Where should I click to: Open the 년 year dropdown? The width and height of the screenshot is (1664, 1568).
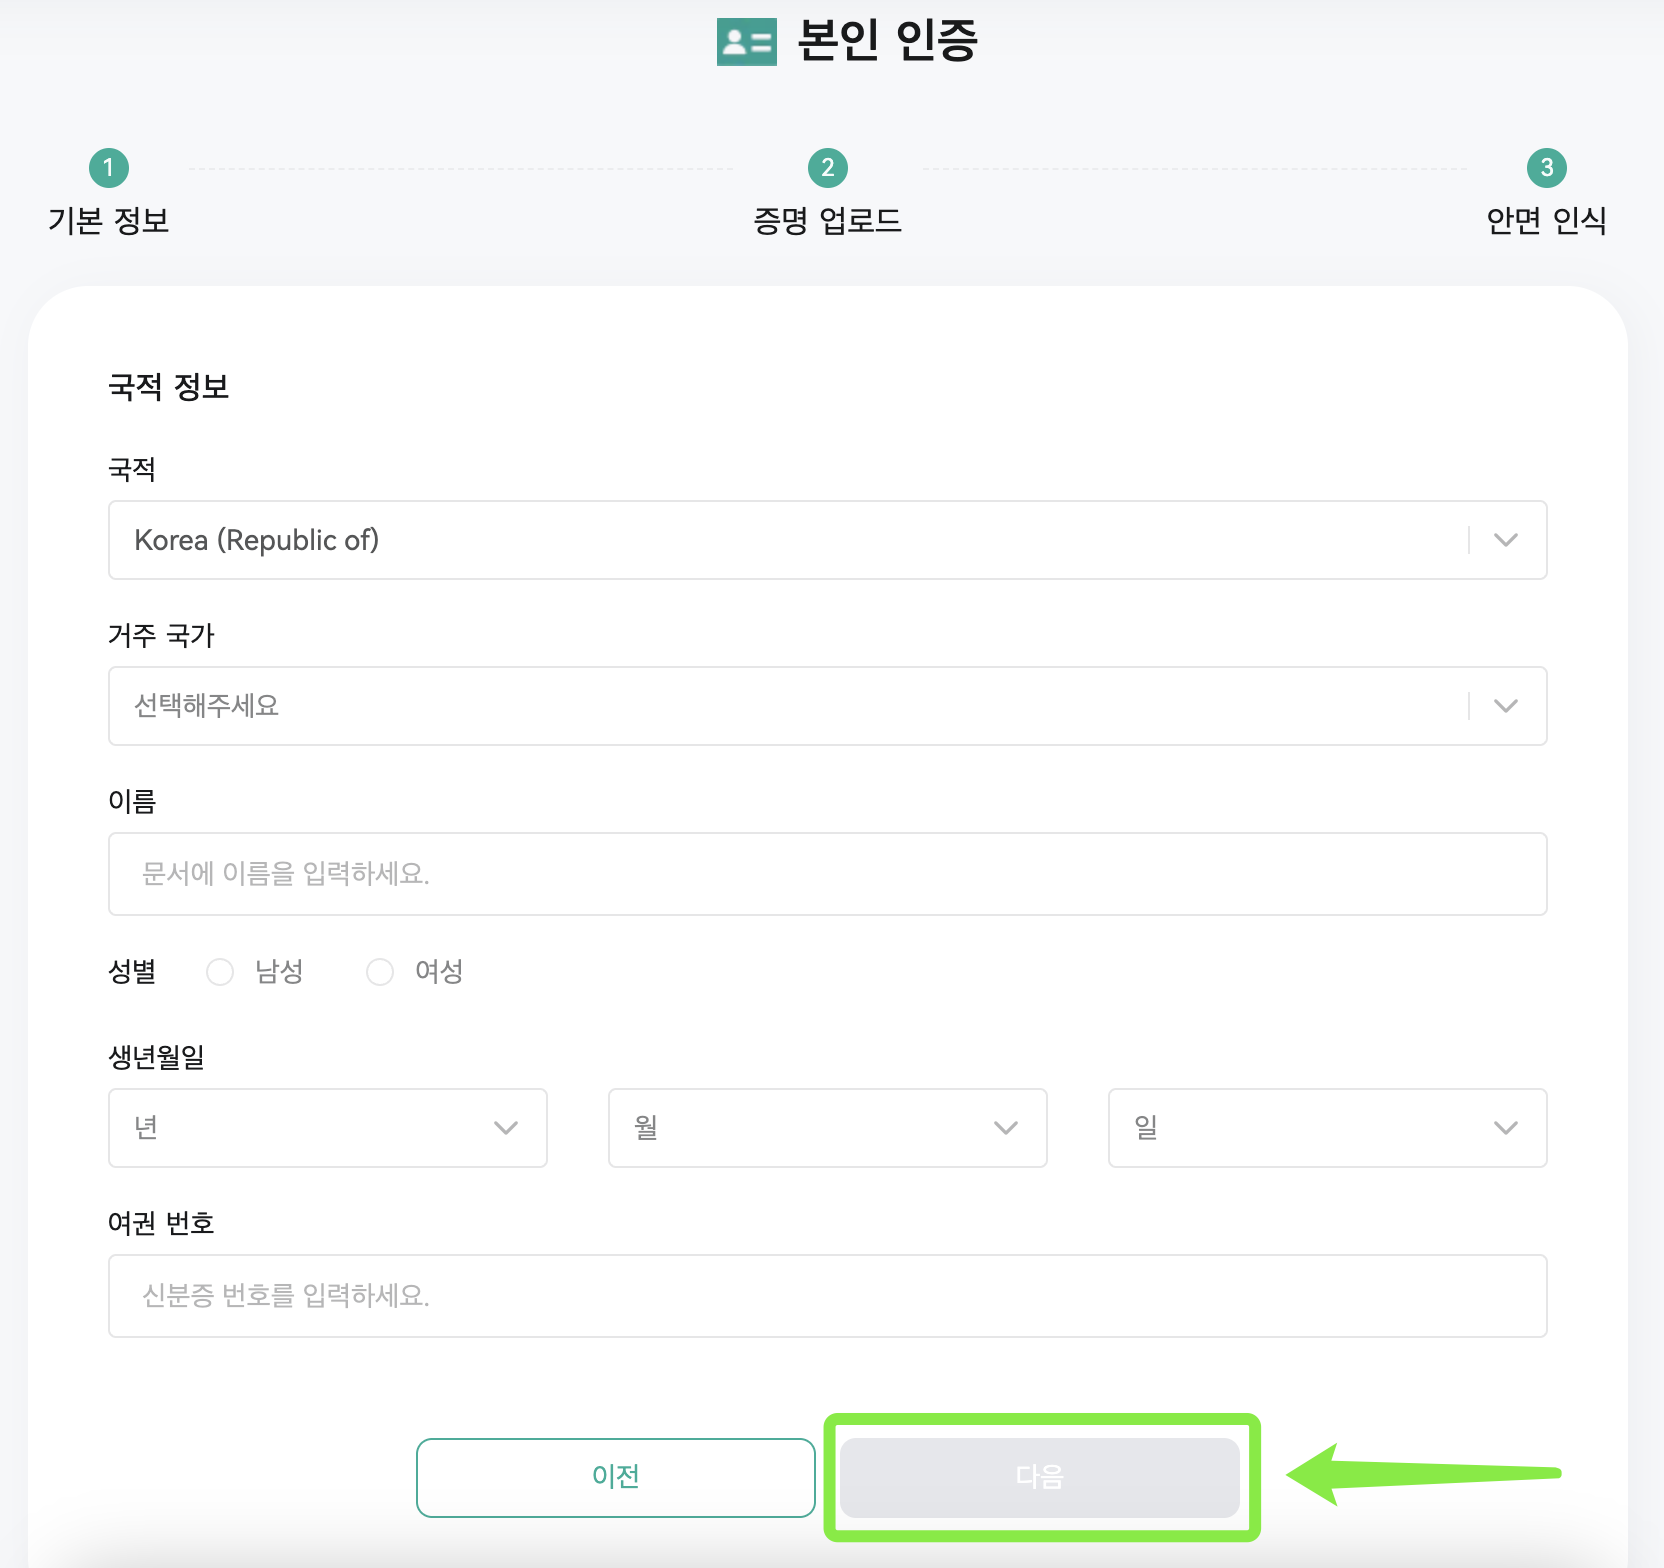(328, 1128)
